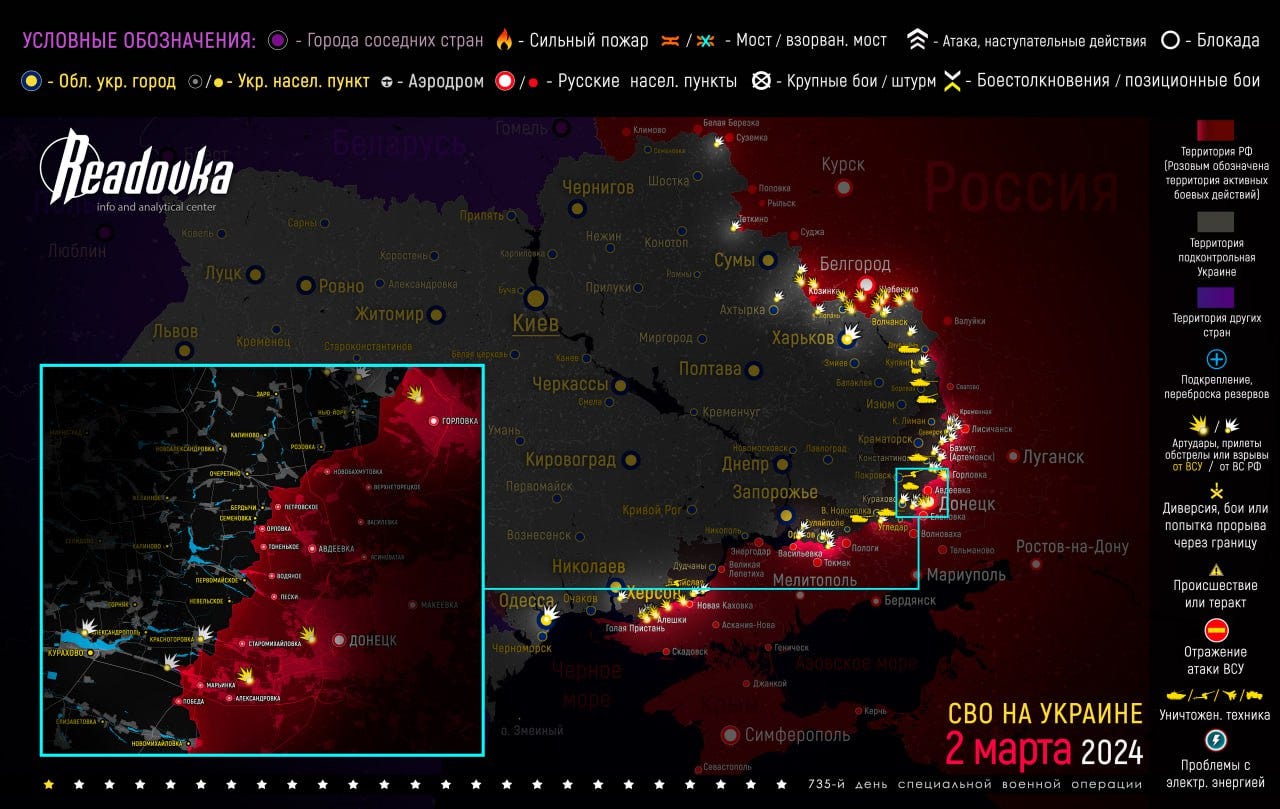
Task: Click the yellow explosion 'от ВСУ' legend icon
Action: pyautogui.click(x=1198, y=425)
